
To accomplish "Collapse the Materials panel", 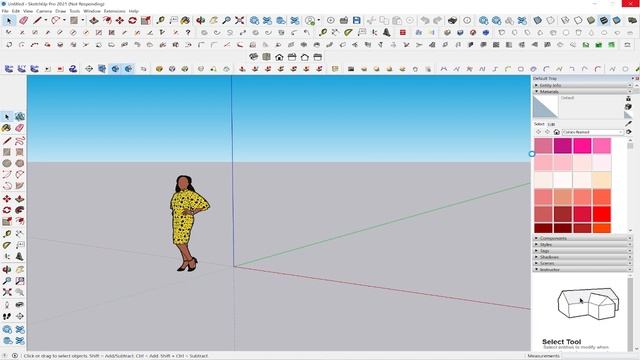I will click(x=582, y=92).
